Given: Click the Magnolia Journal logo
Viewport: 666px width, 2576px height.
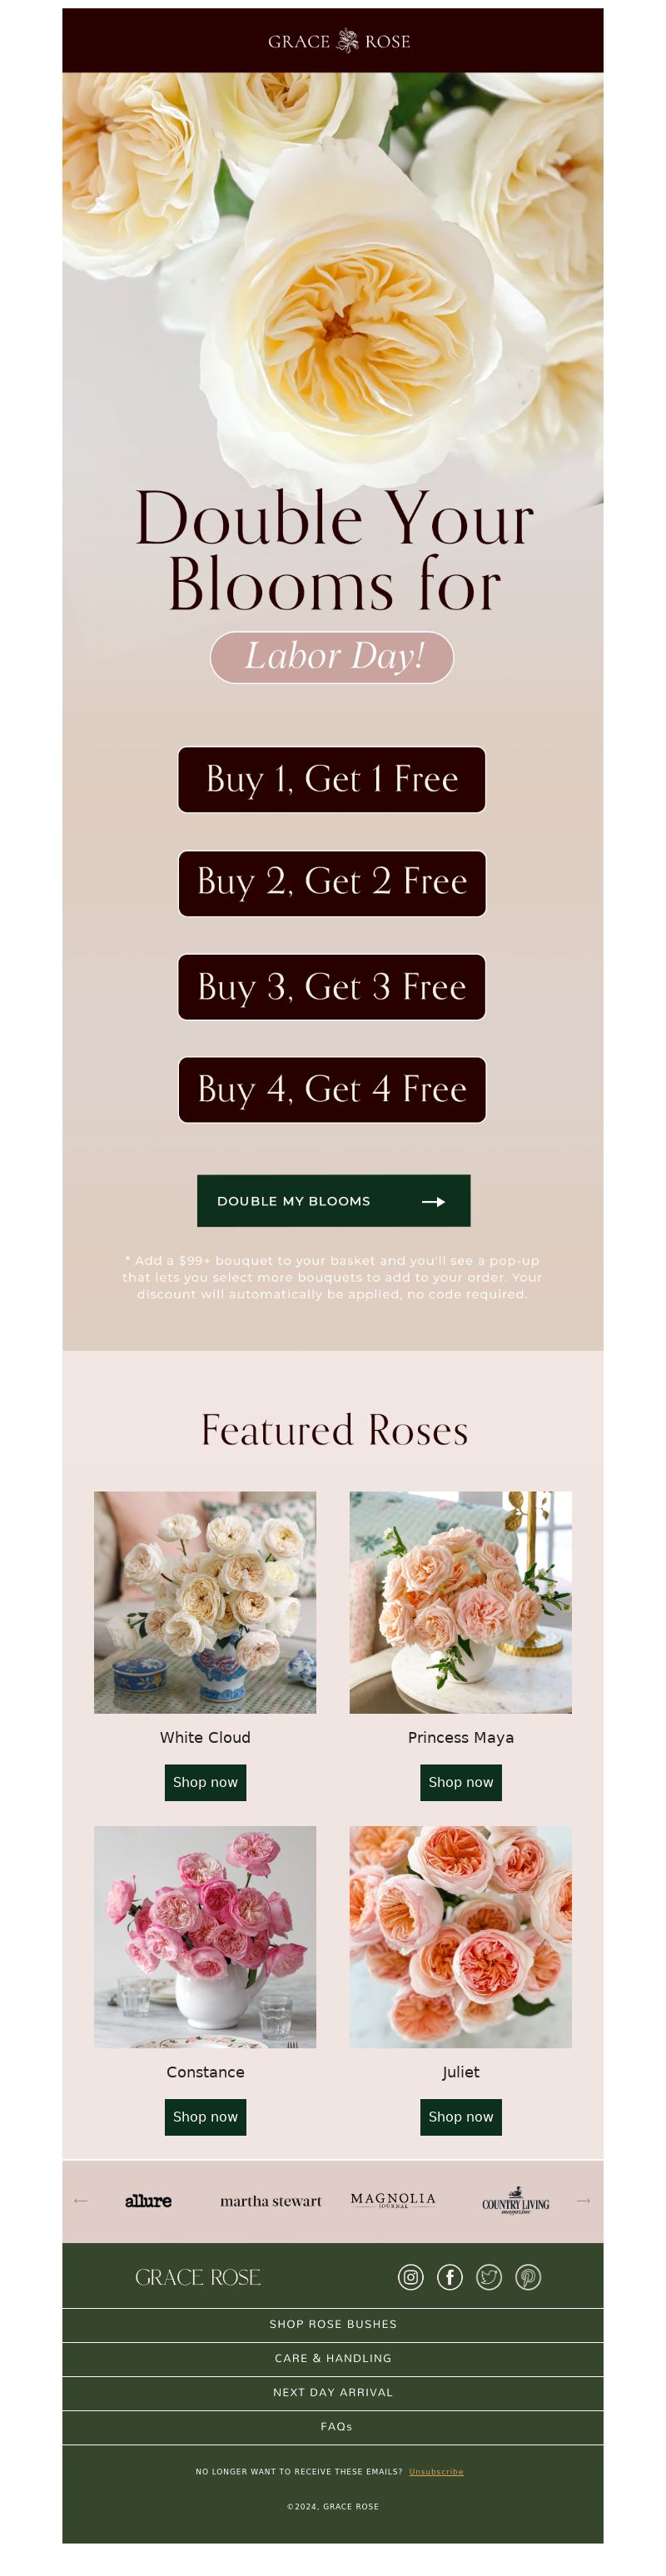Looking at the screenshot, I should coord(393,2200).
